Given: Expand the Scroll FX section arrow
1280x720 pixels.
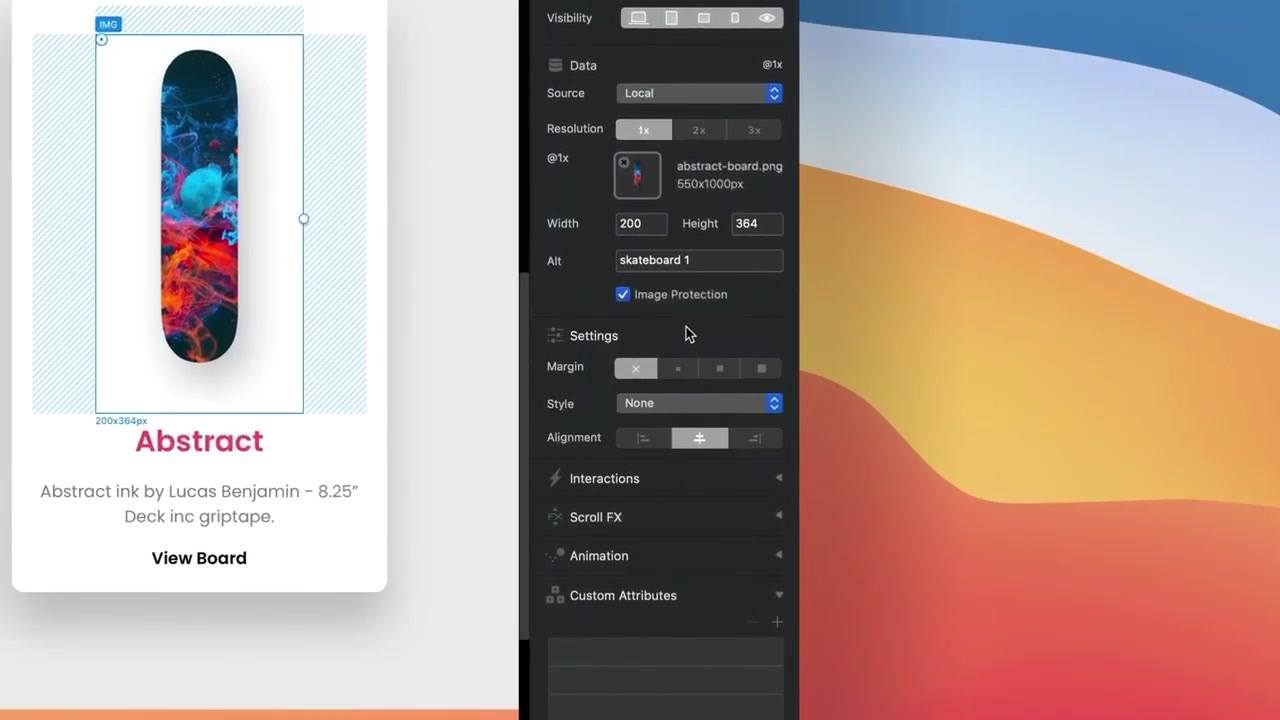Looking at the screenshot, I should click(x=779, y=516).
